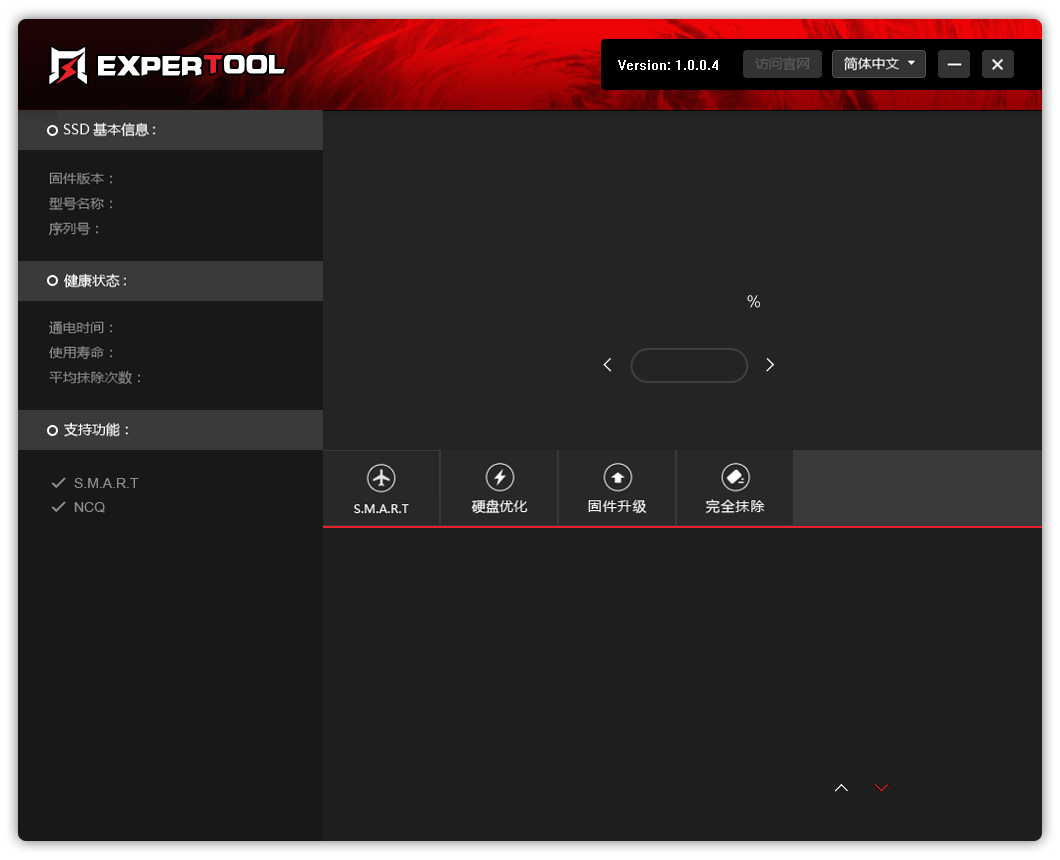
Task: Go to previous drive with left chevron
Action: [607, 365]
